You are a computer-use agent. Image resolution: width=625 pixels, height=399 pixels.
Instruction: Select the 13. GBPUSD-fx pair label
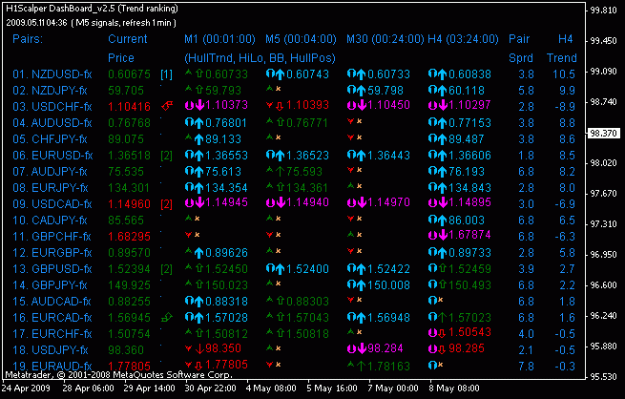point(52,269)
